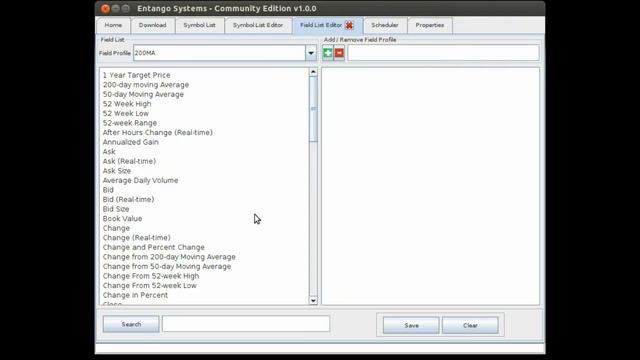Select 'Change (Real-time)' field

point(137,238)
